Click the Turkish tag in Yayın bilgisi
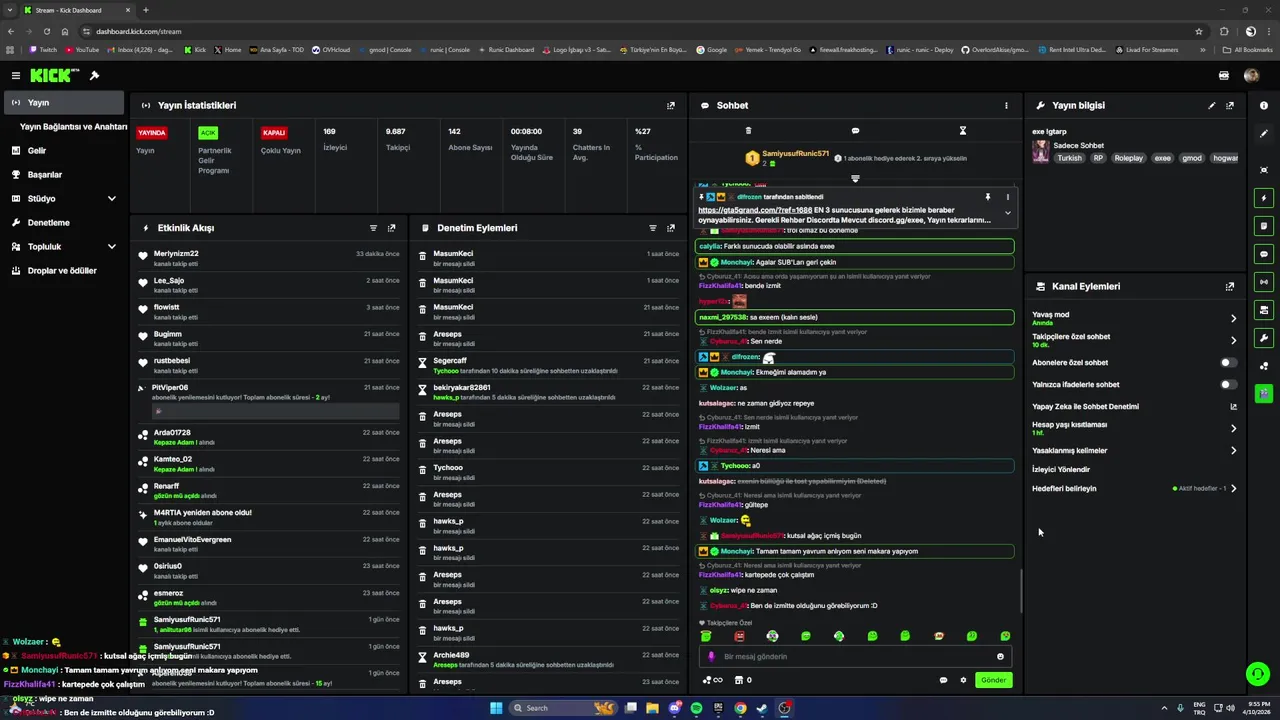This screenshot has height=720, width=1280. coord(1070,158)
